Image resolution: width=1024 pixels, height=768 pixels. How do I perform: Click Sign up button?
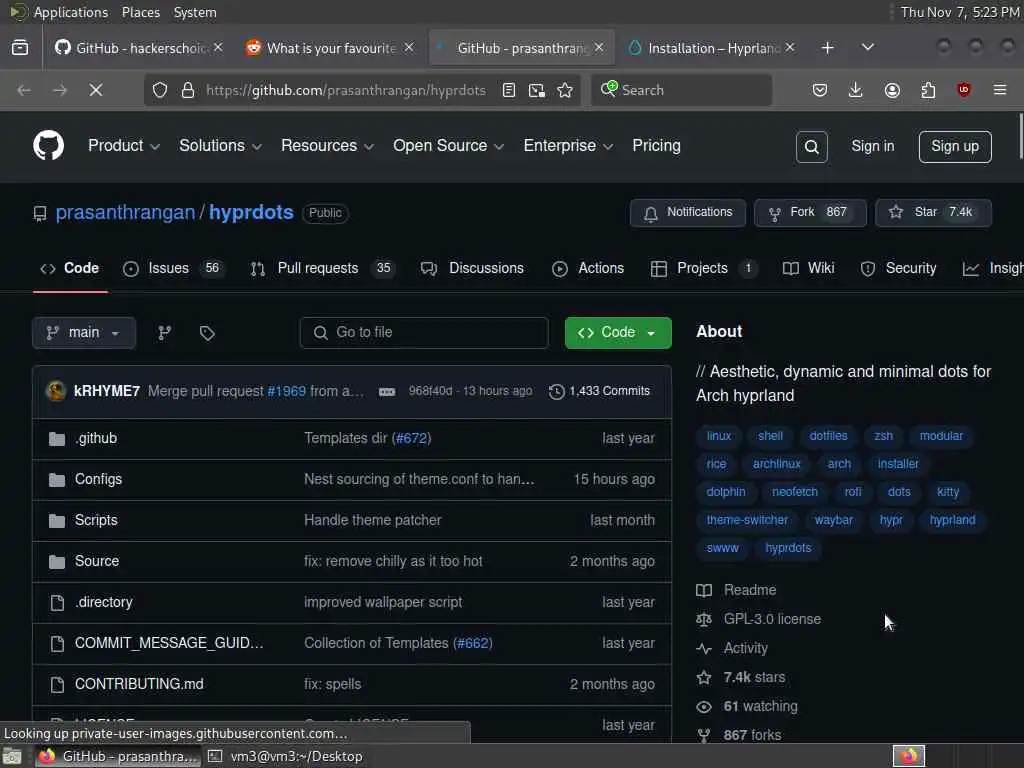[x=955, y=146]
